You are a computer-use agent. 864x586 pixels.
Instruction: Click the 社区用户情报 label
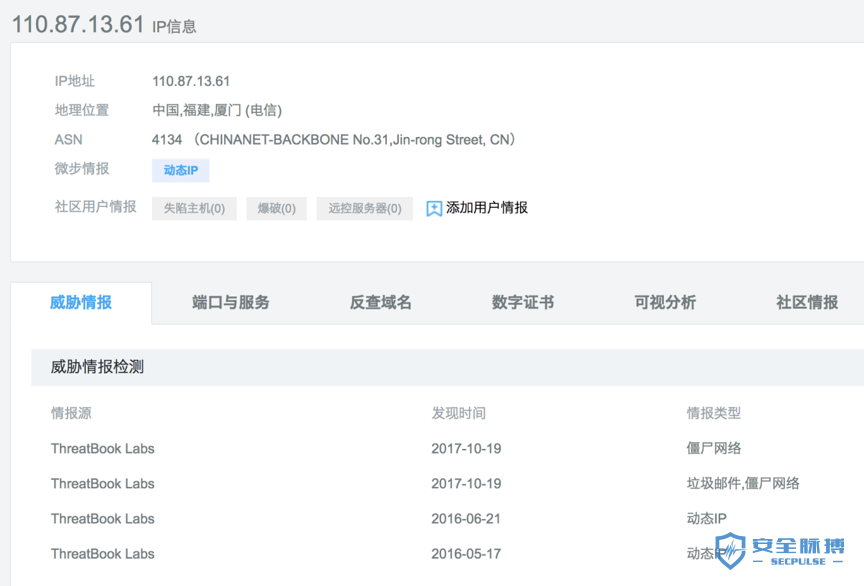click(x=95, y=207)
